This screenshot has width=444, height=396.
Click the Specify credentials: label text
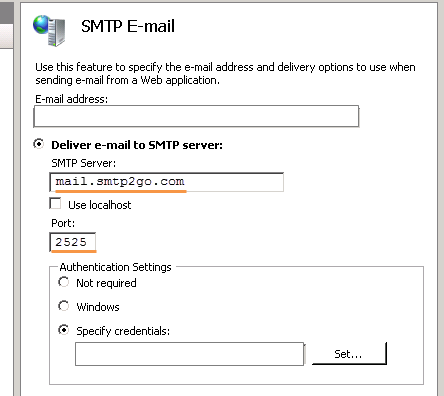[123, 331]
